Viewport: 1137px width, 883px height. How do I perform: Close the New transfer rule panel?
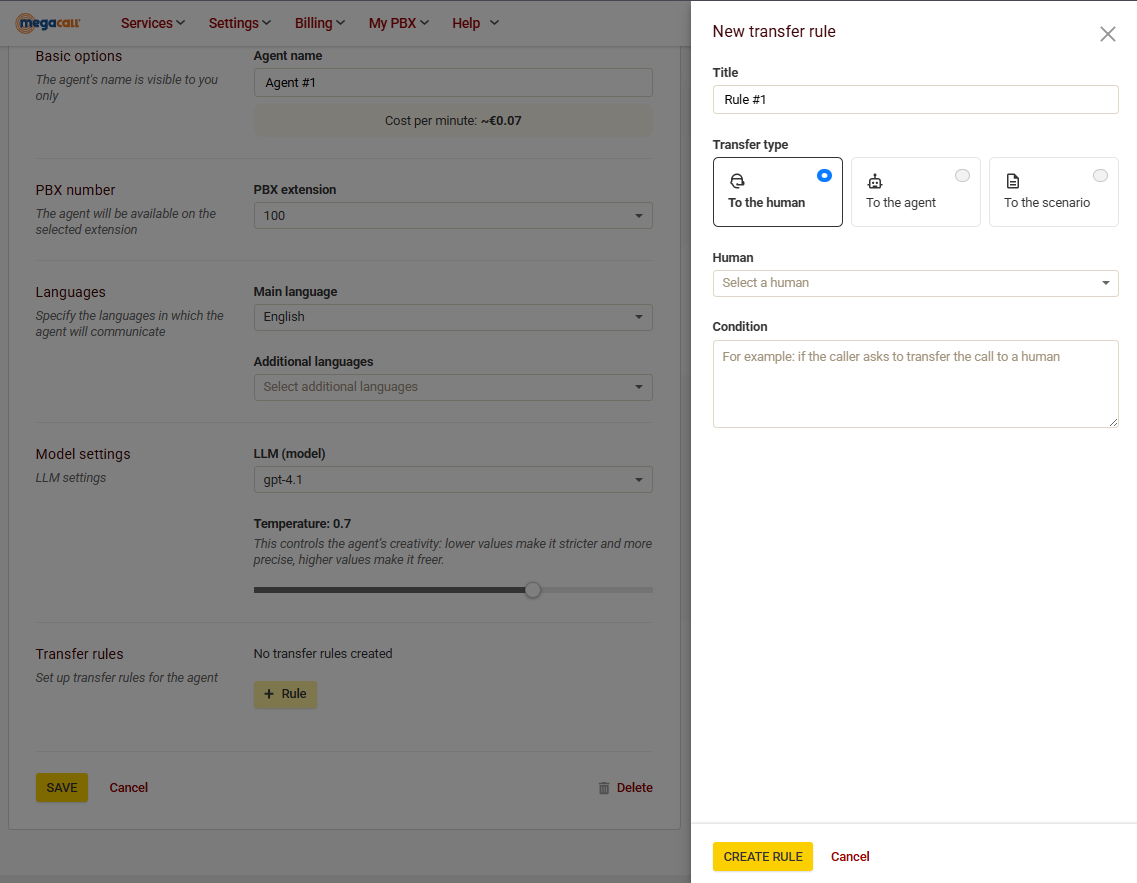click(x=1107, y=34)
